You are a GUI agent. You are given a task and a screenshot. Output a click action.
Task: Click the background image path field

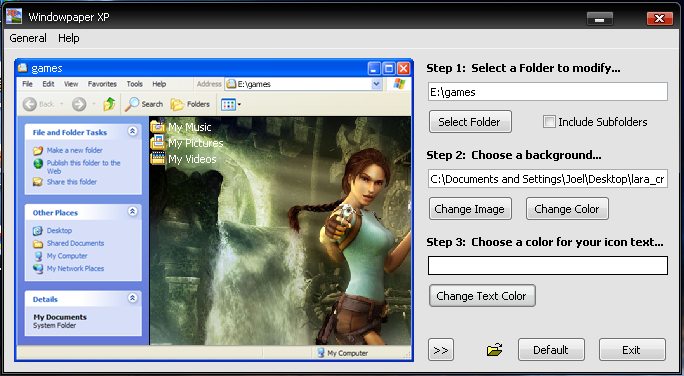[547, 179]
